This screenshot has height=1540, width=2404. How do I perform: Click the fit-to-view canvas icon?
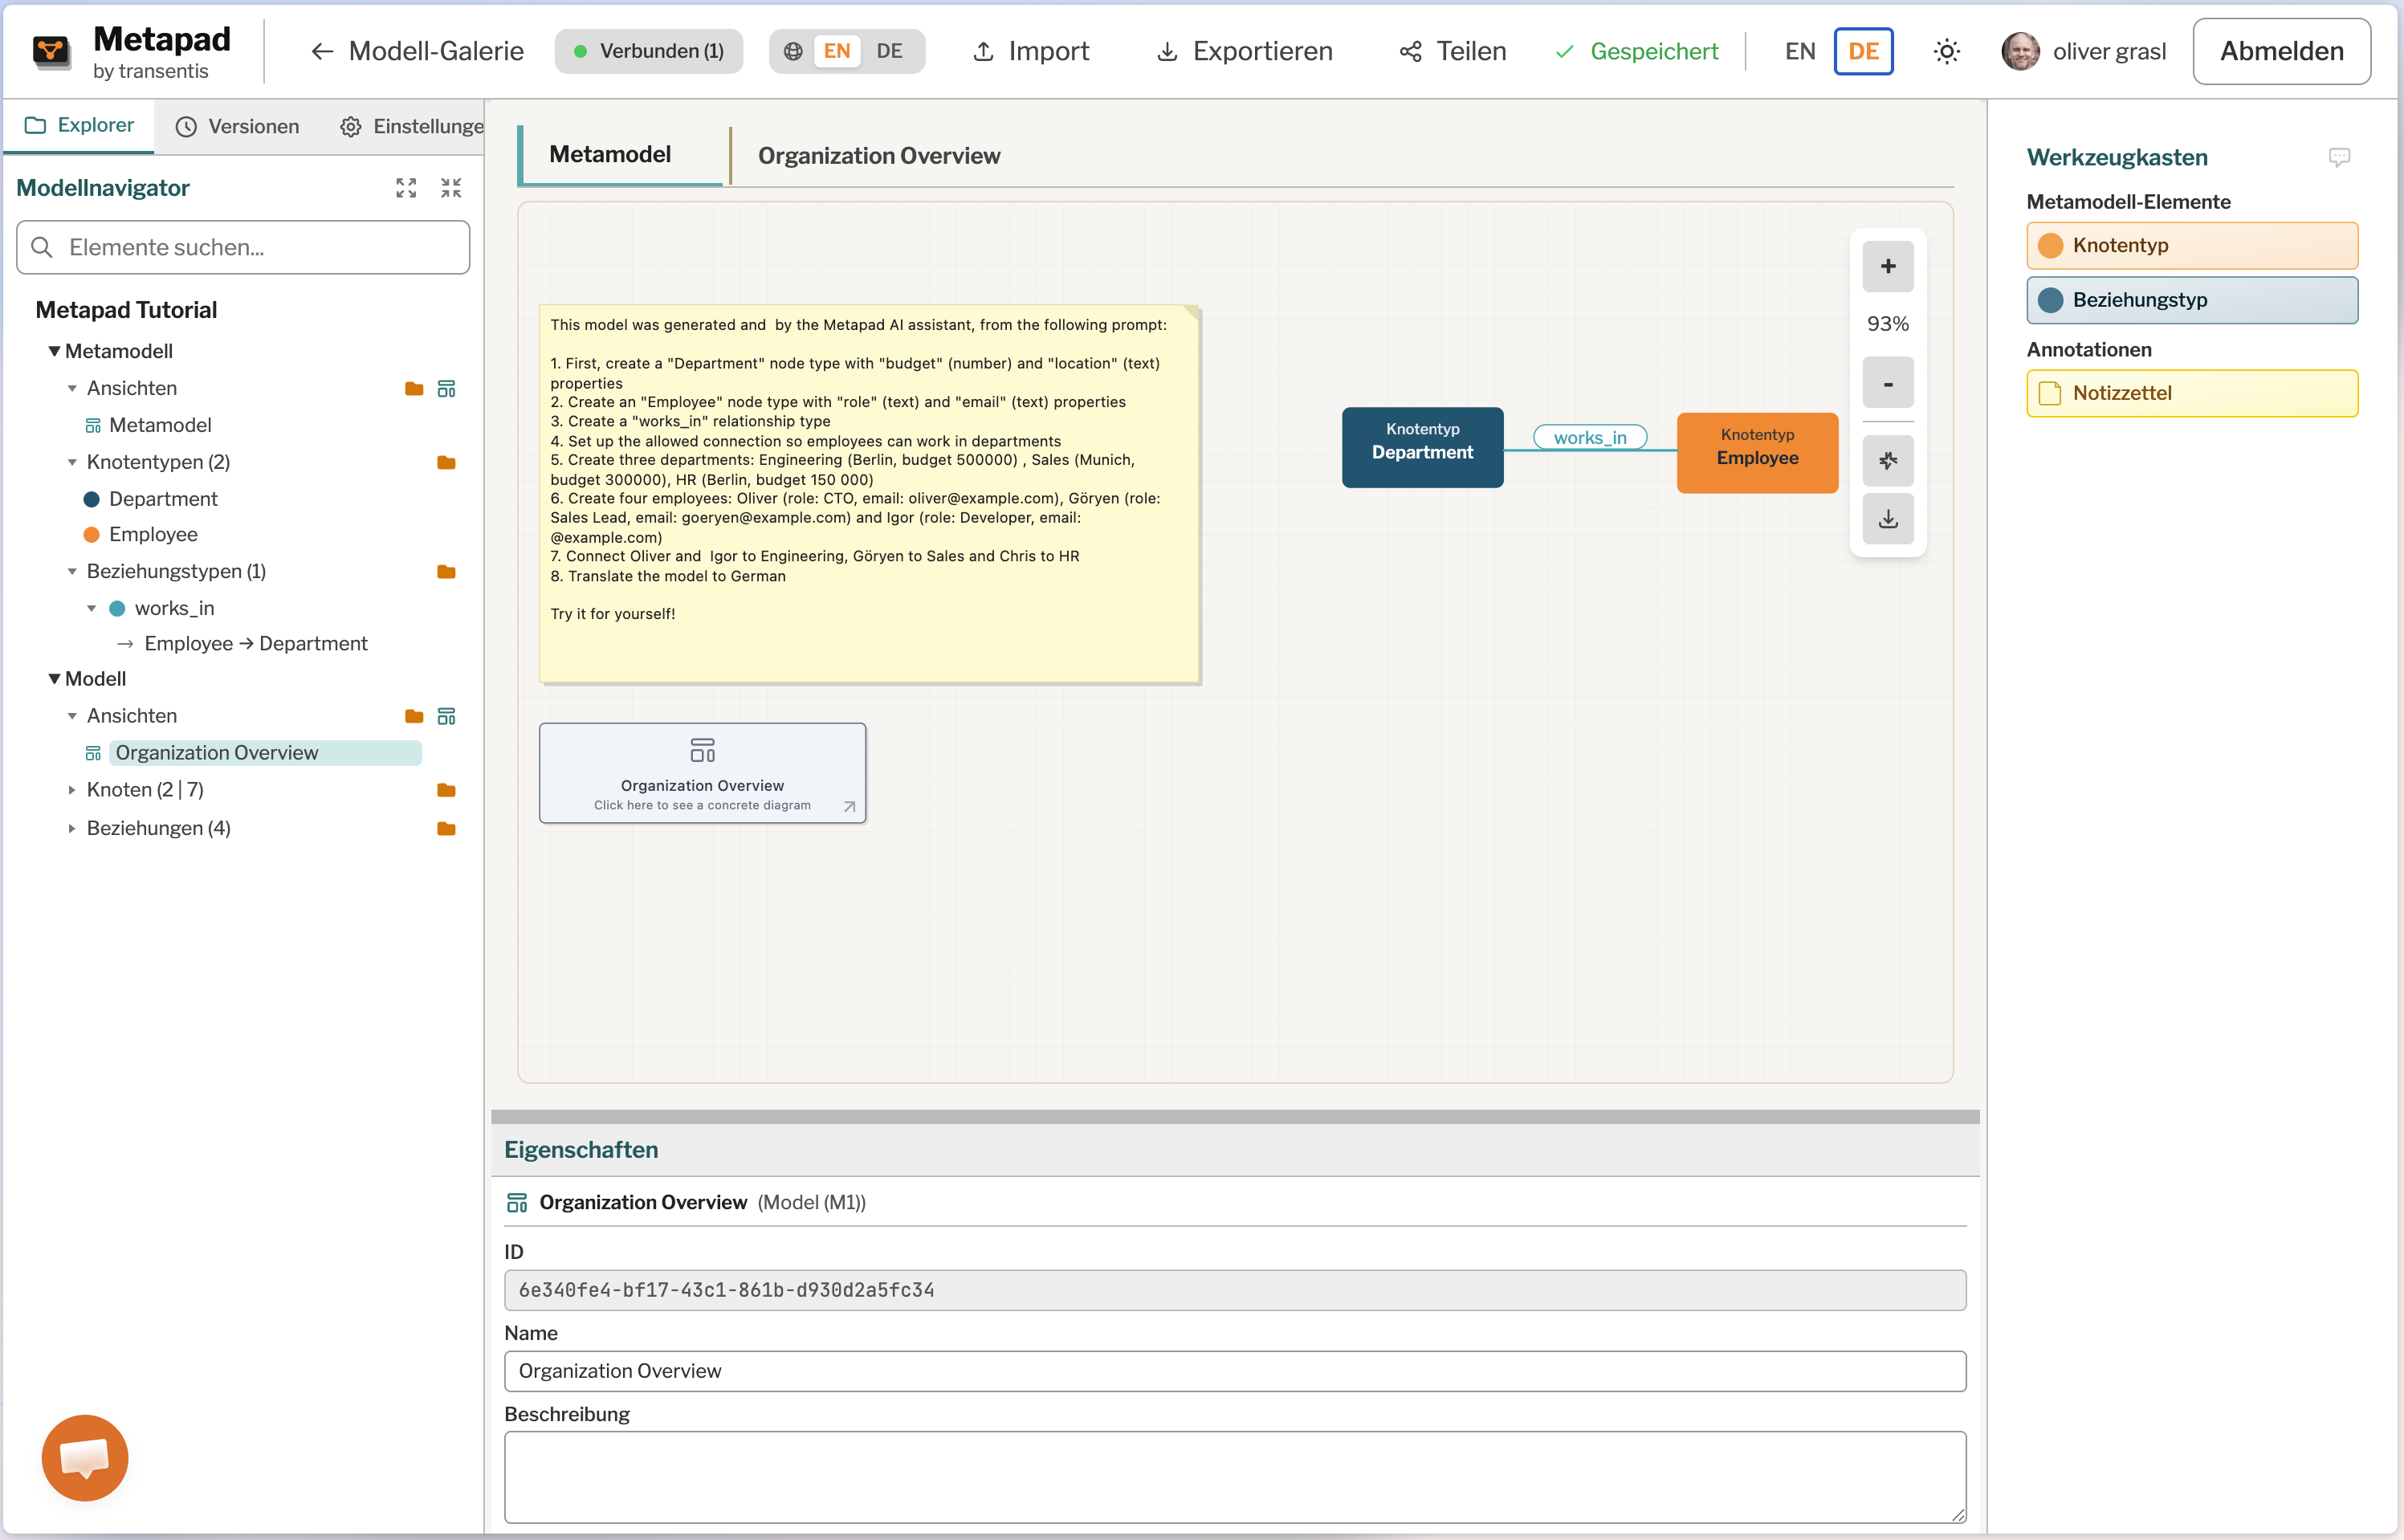(1887, 461)
